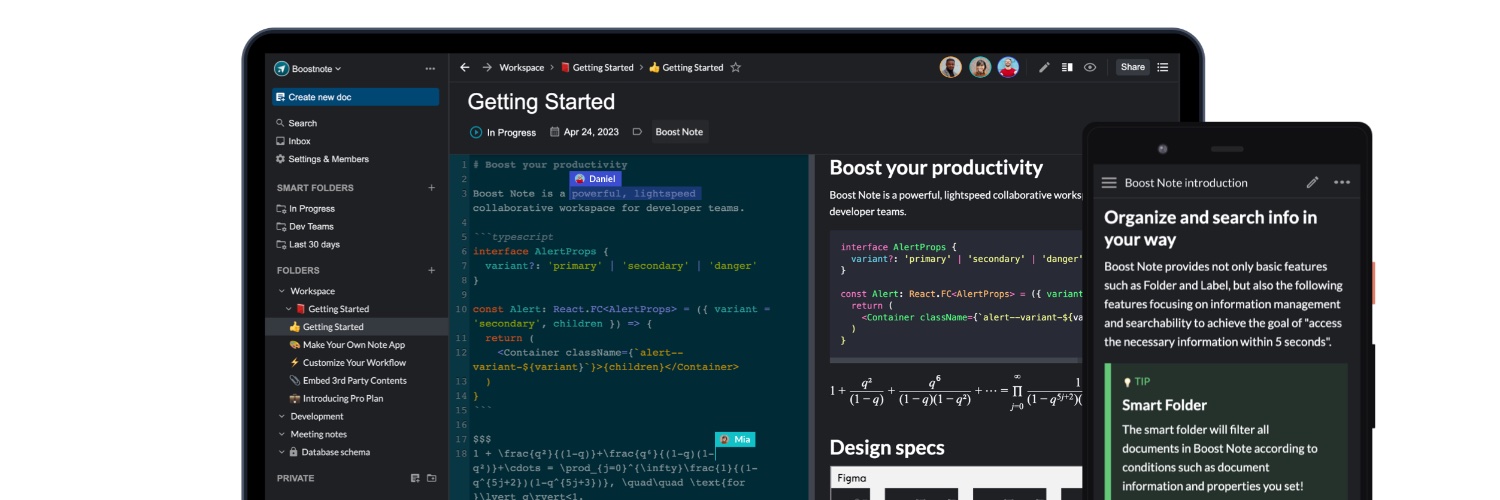This screenshot has width=1500, height=500.
Task: Open the three-dot menu on the phone
Action: [1342, 182]
